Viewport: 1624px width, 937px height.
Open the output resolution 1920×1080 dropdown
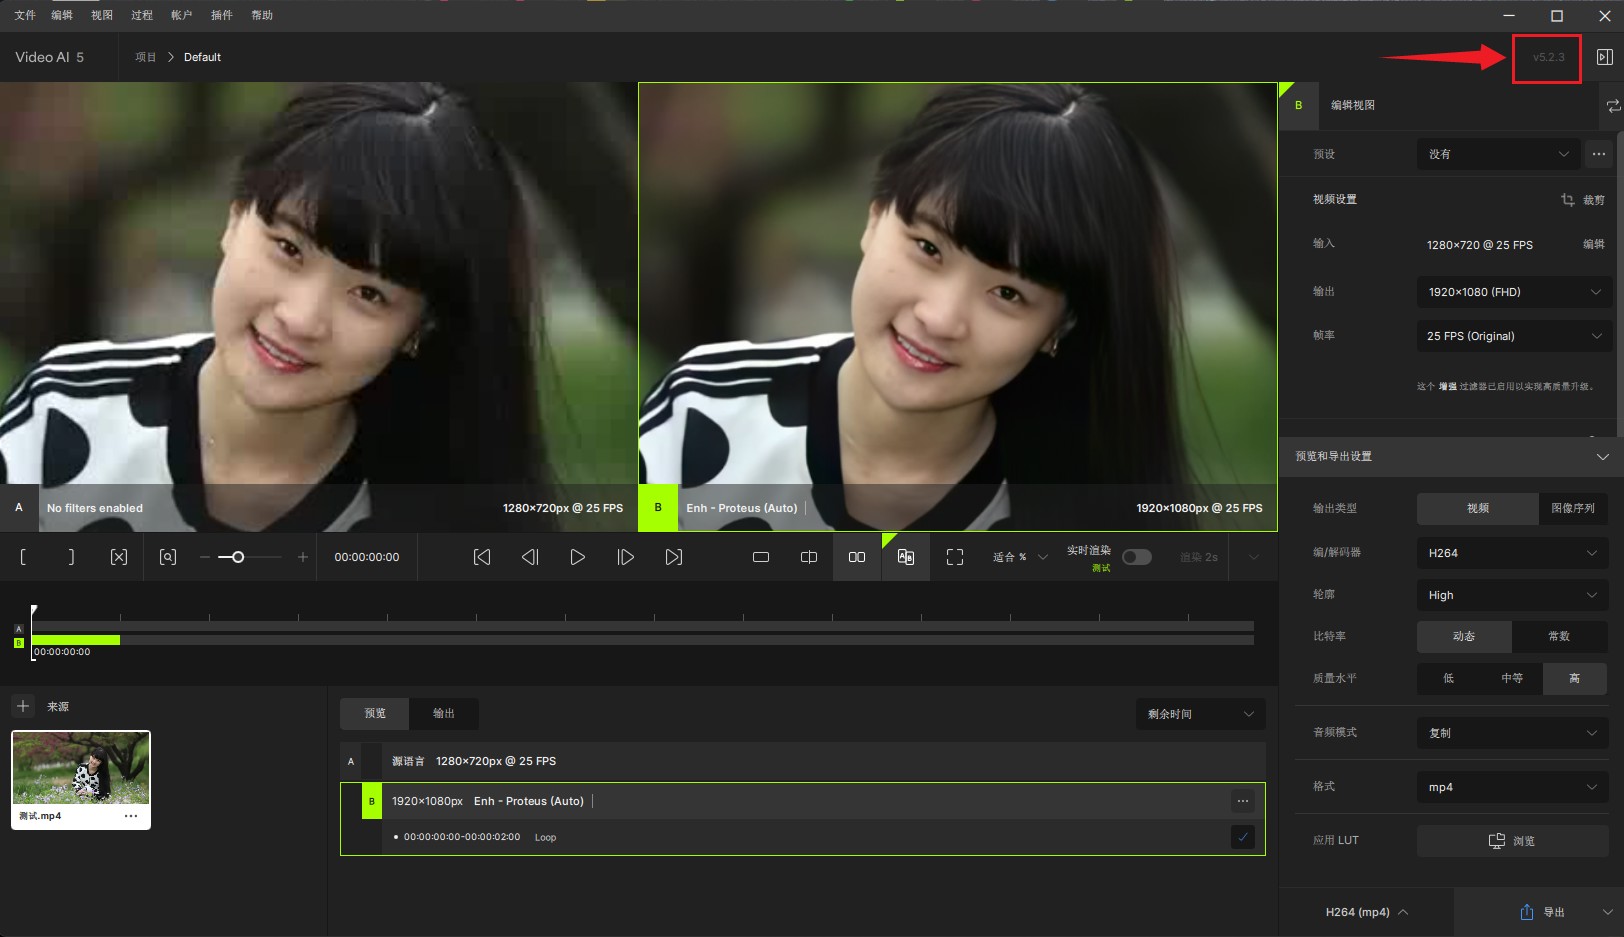(1513, 292)
